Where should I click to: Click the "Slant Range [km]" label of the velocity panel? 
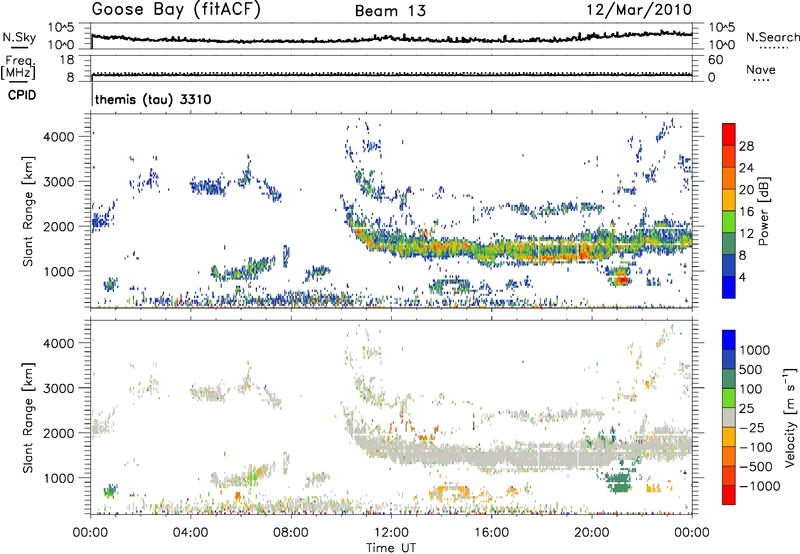point(28,418)
